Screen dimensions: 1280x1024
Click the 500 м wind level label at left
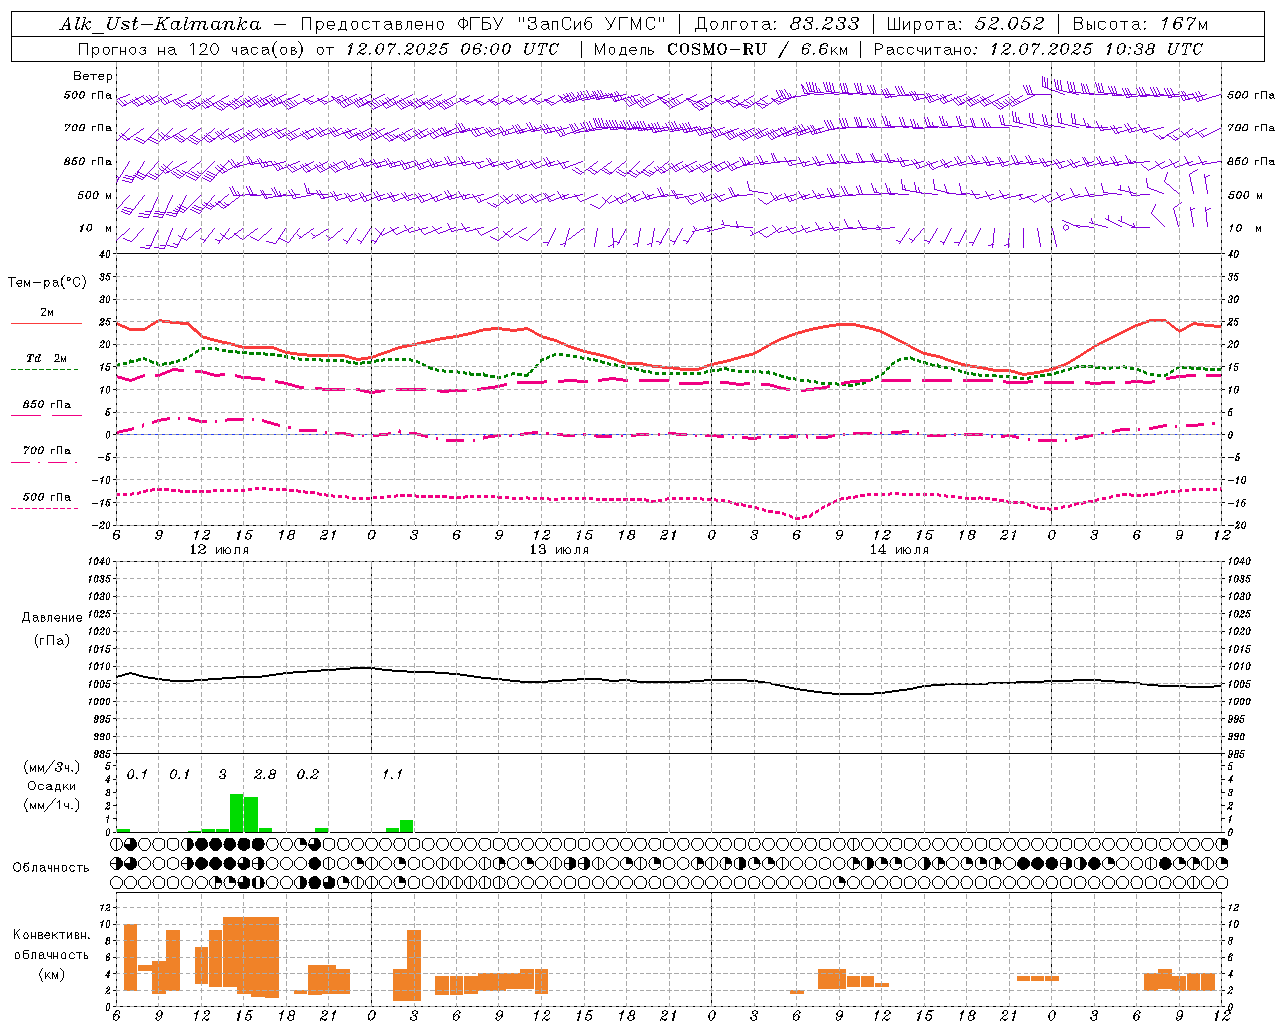96,195
